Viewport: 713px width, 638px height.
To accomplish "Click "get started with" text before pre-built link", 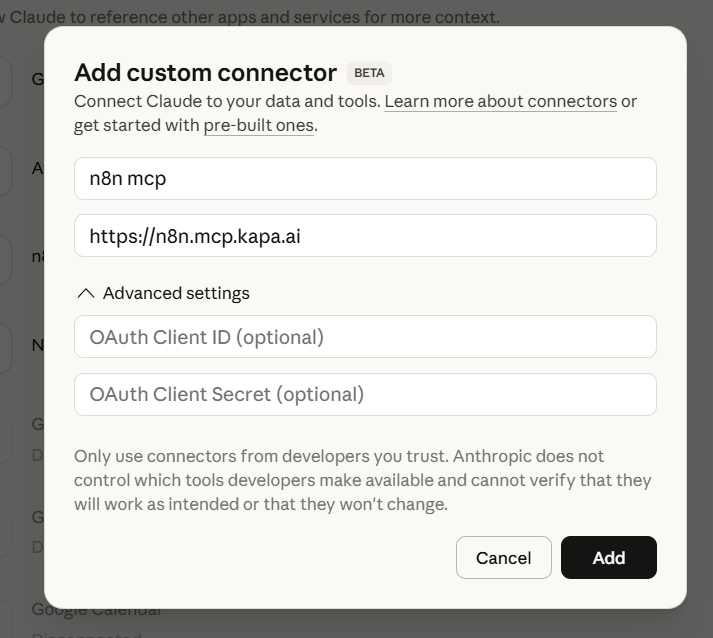I will [x=137, y=125].
